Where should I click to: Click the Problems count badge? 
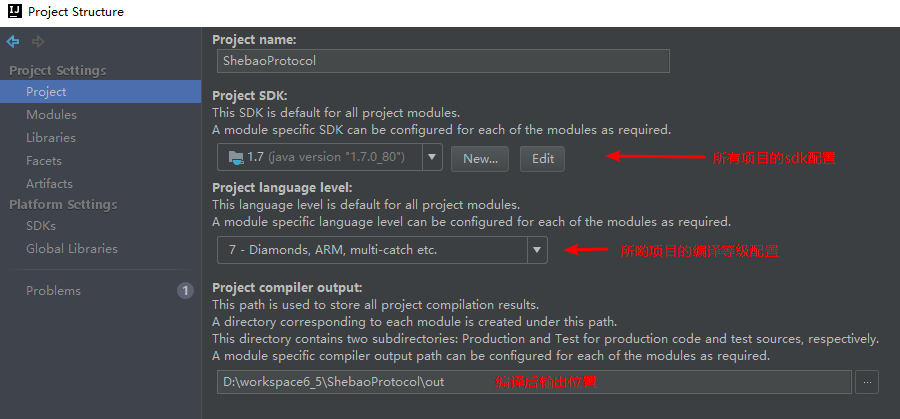coord(185,291)
